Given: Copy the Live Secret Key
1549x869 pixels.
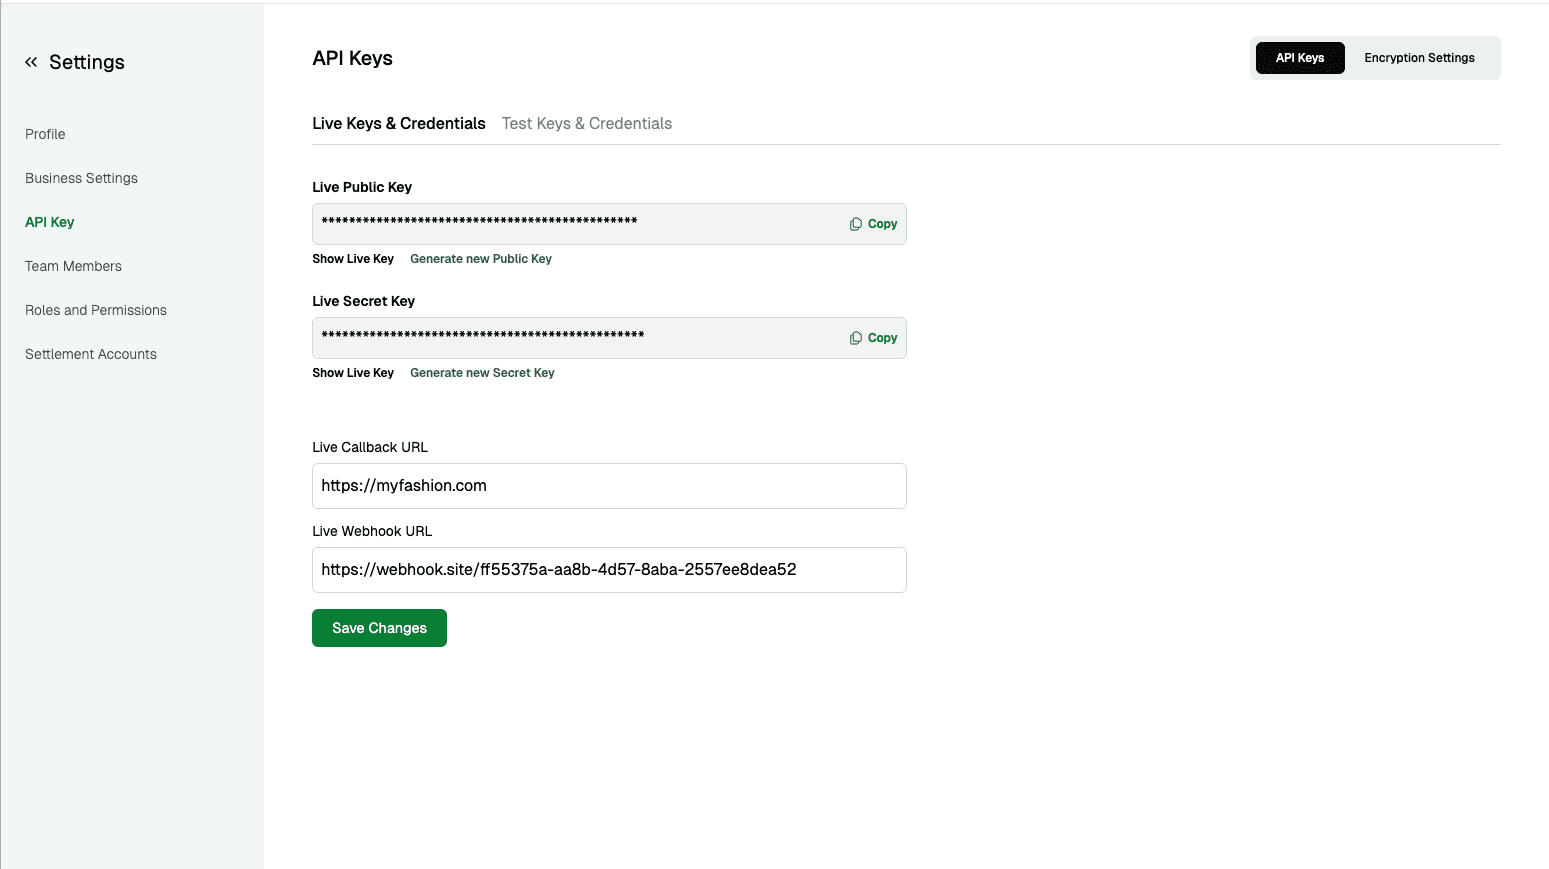Looking at the screenshot, I should [x=872, y=337].
